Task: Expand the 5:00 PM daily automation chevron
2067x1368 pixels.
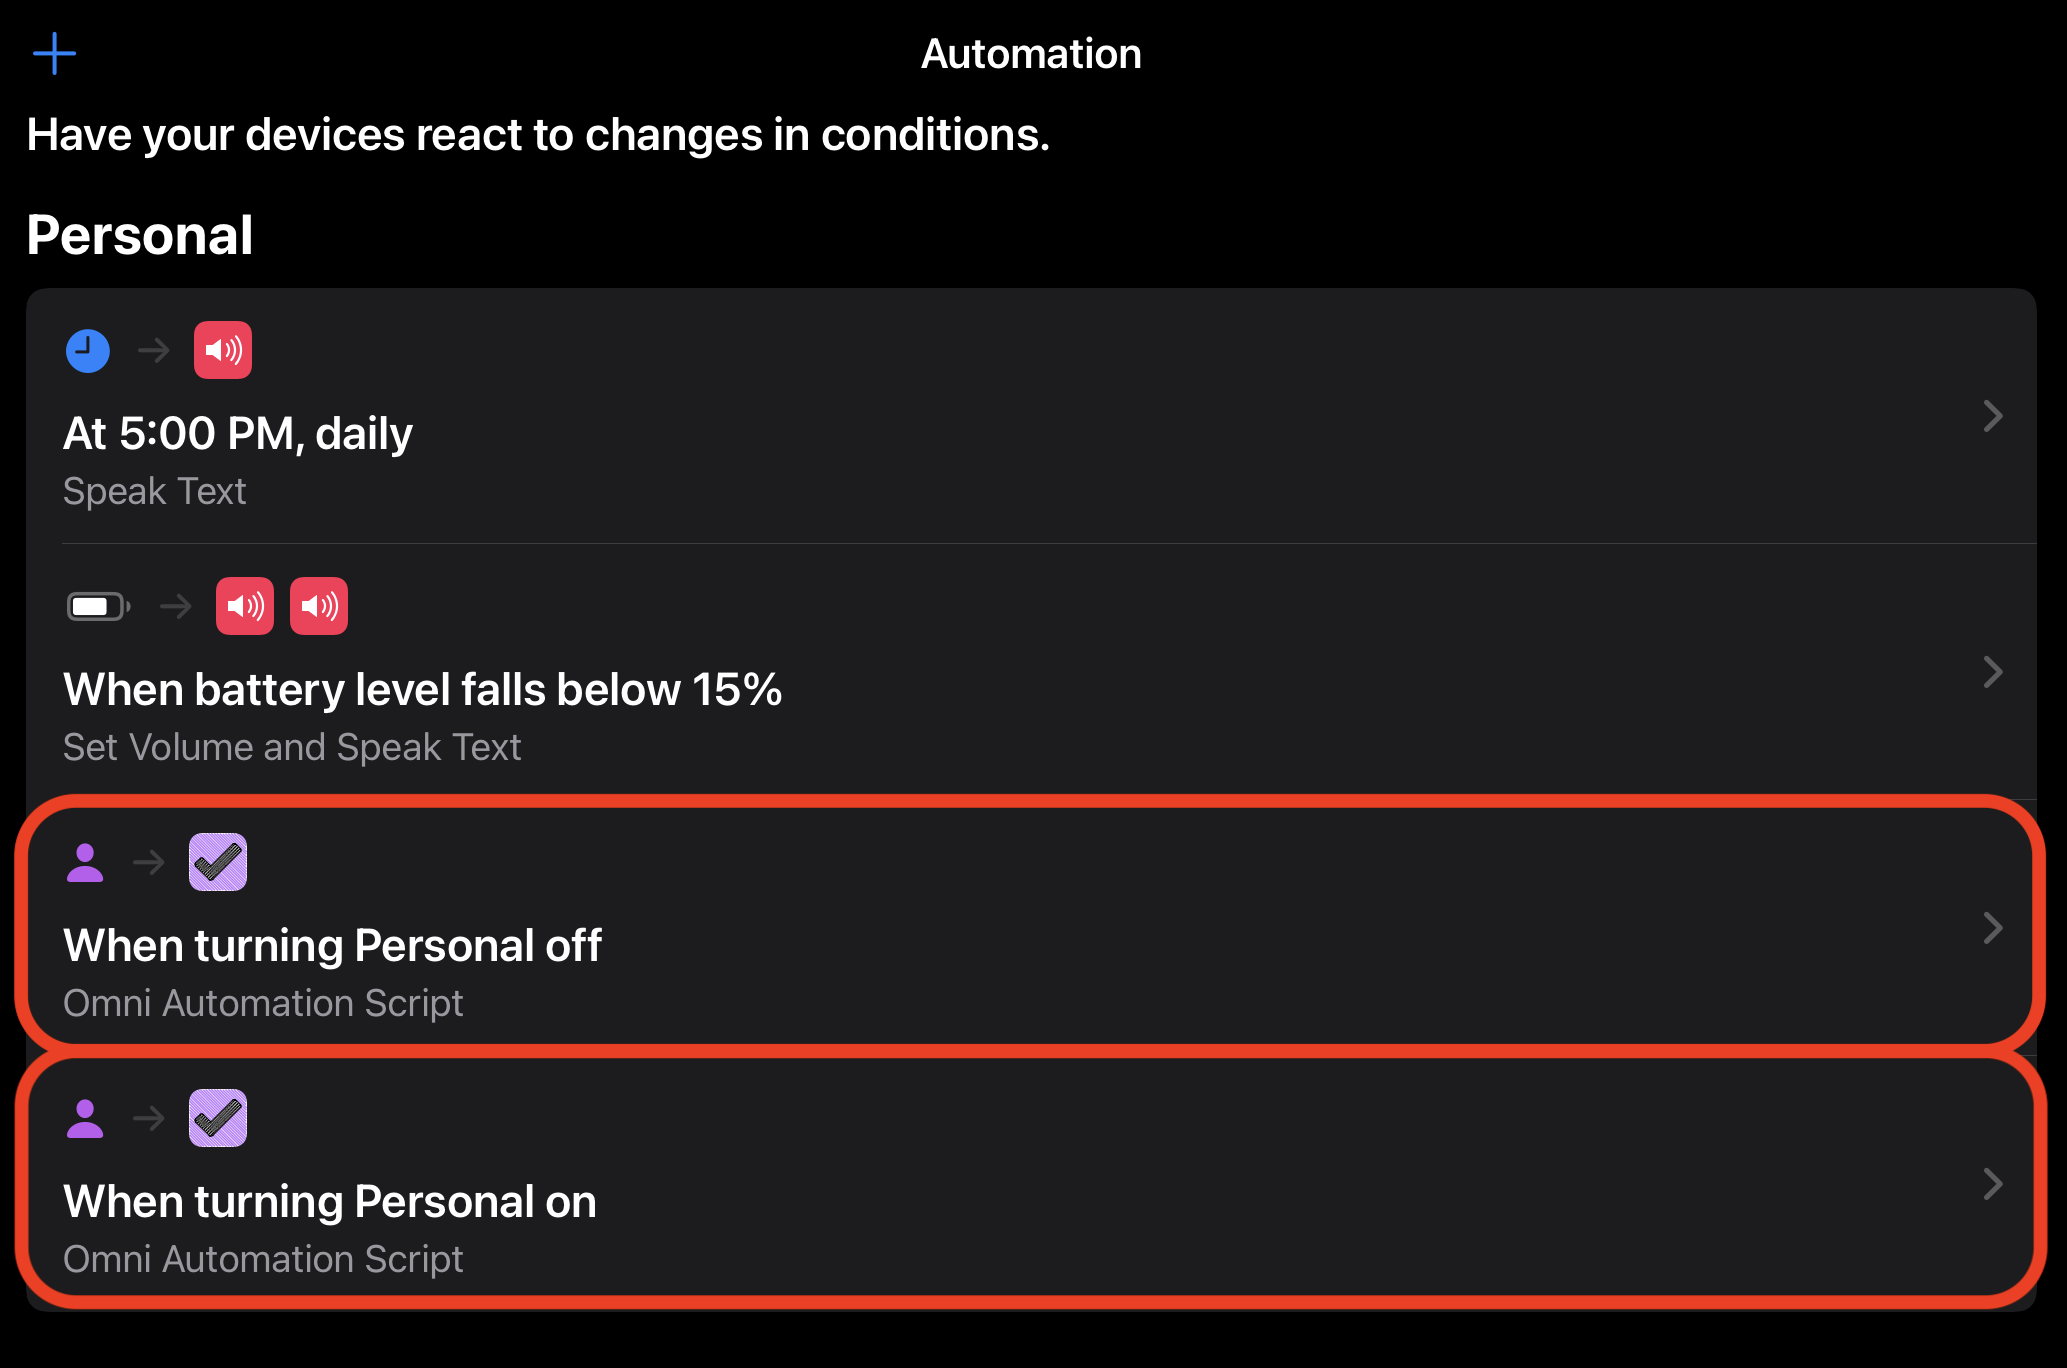Action: (x=1992, y=416)
